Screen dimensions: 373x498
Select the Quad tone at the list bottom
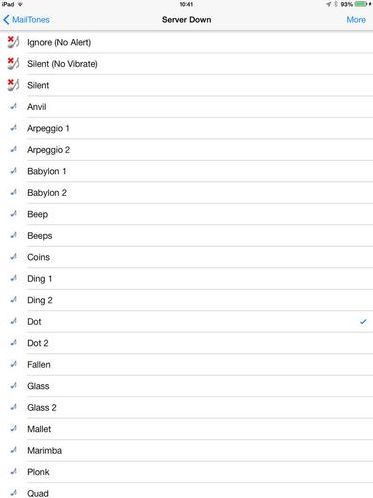coord(186,491)
